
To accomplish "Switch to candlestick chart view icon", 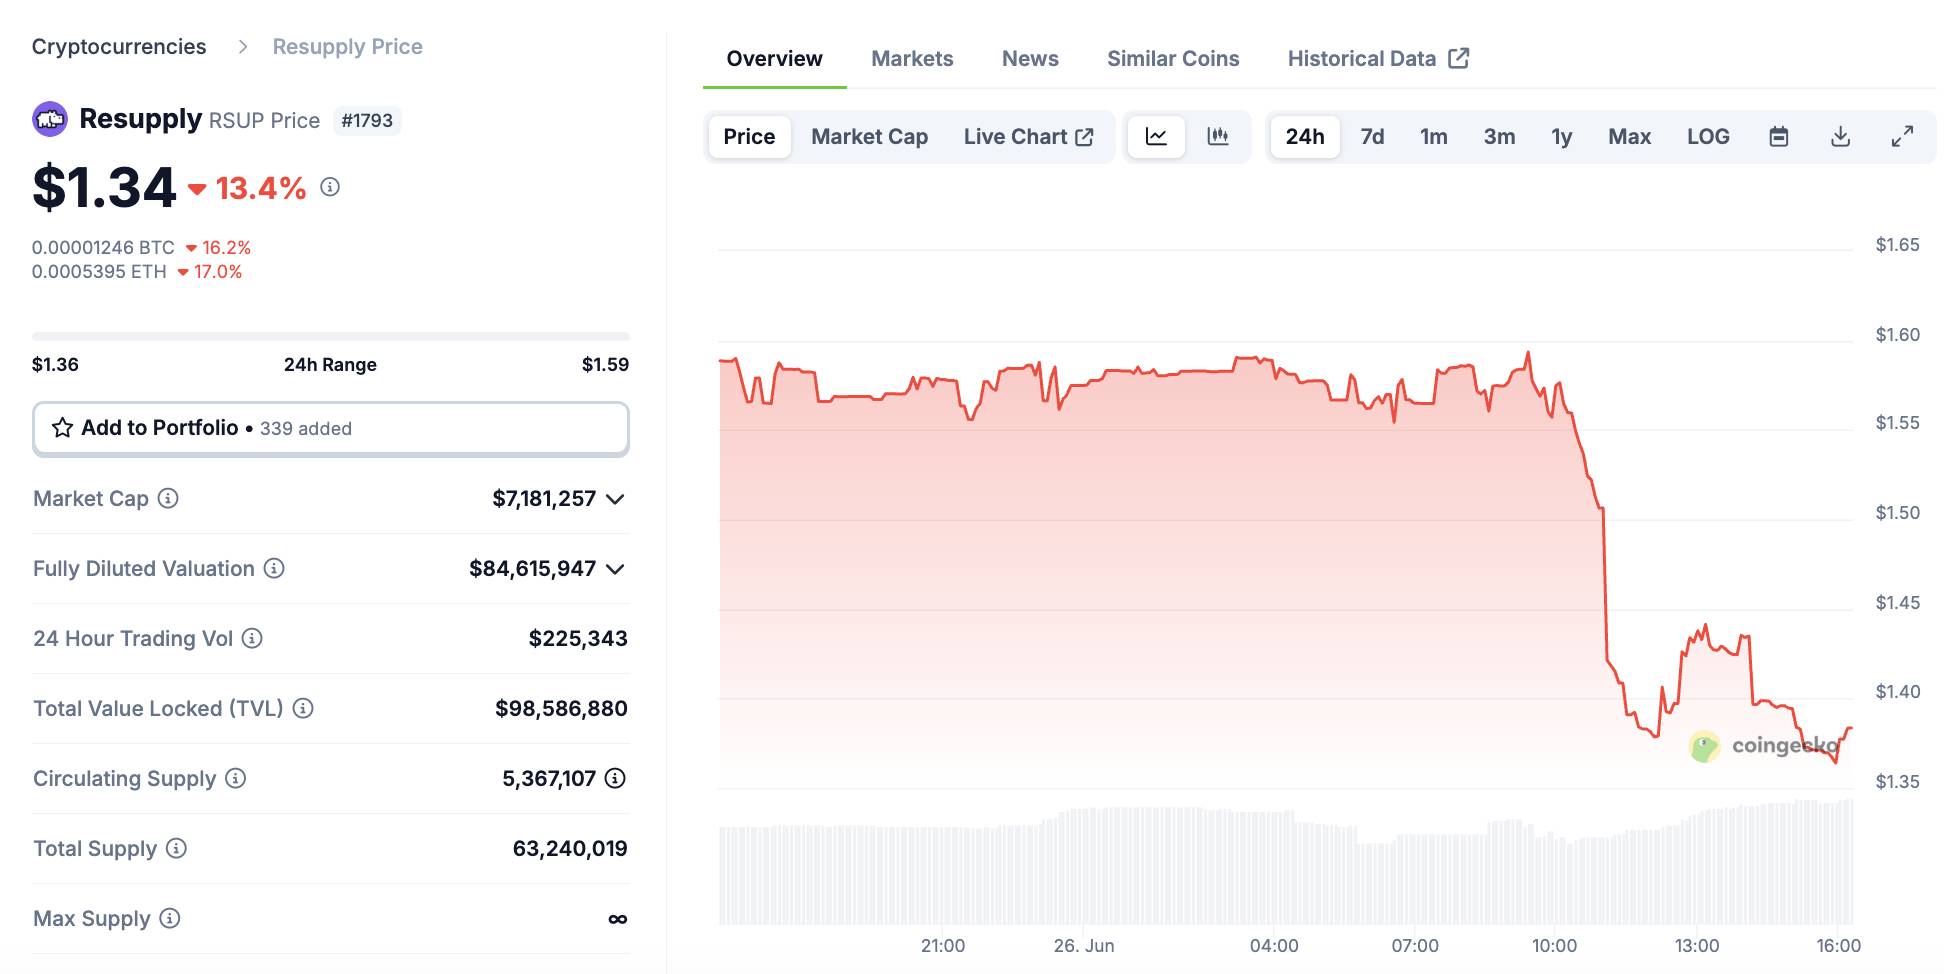I will 1217,137.
